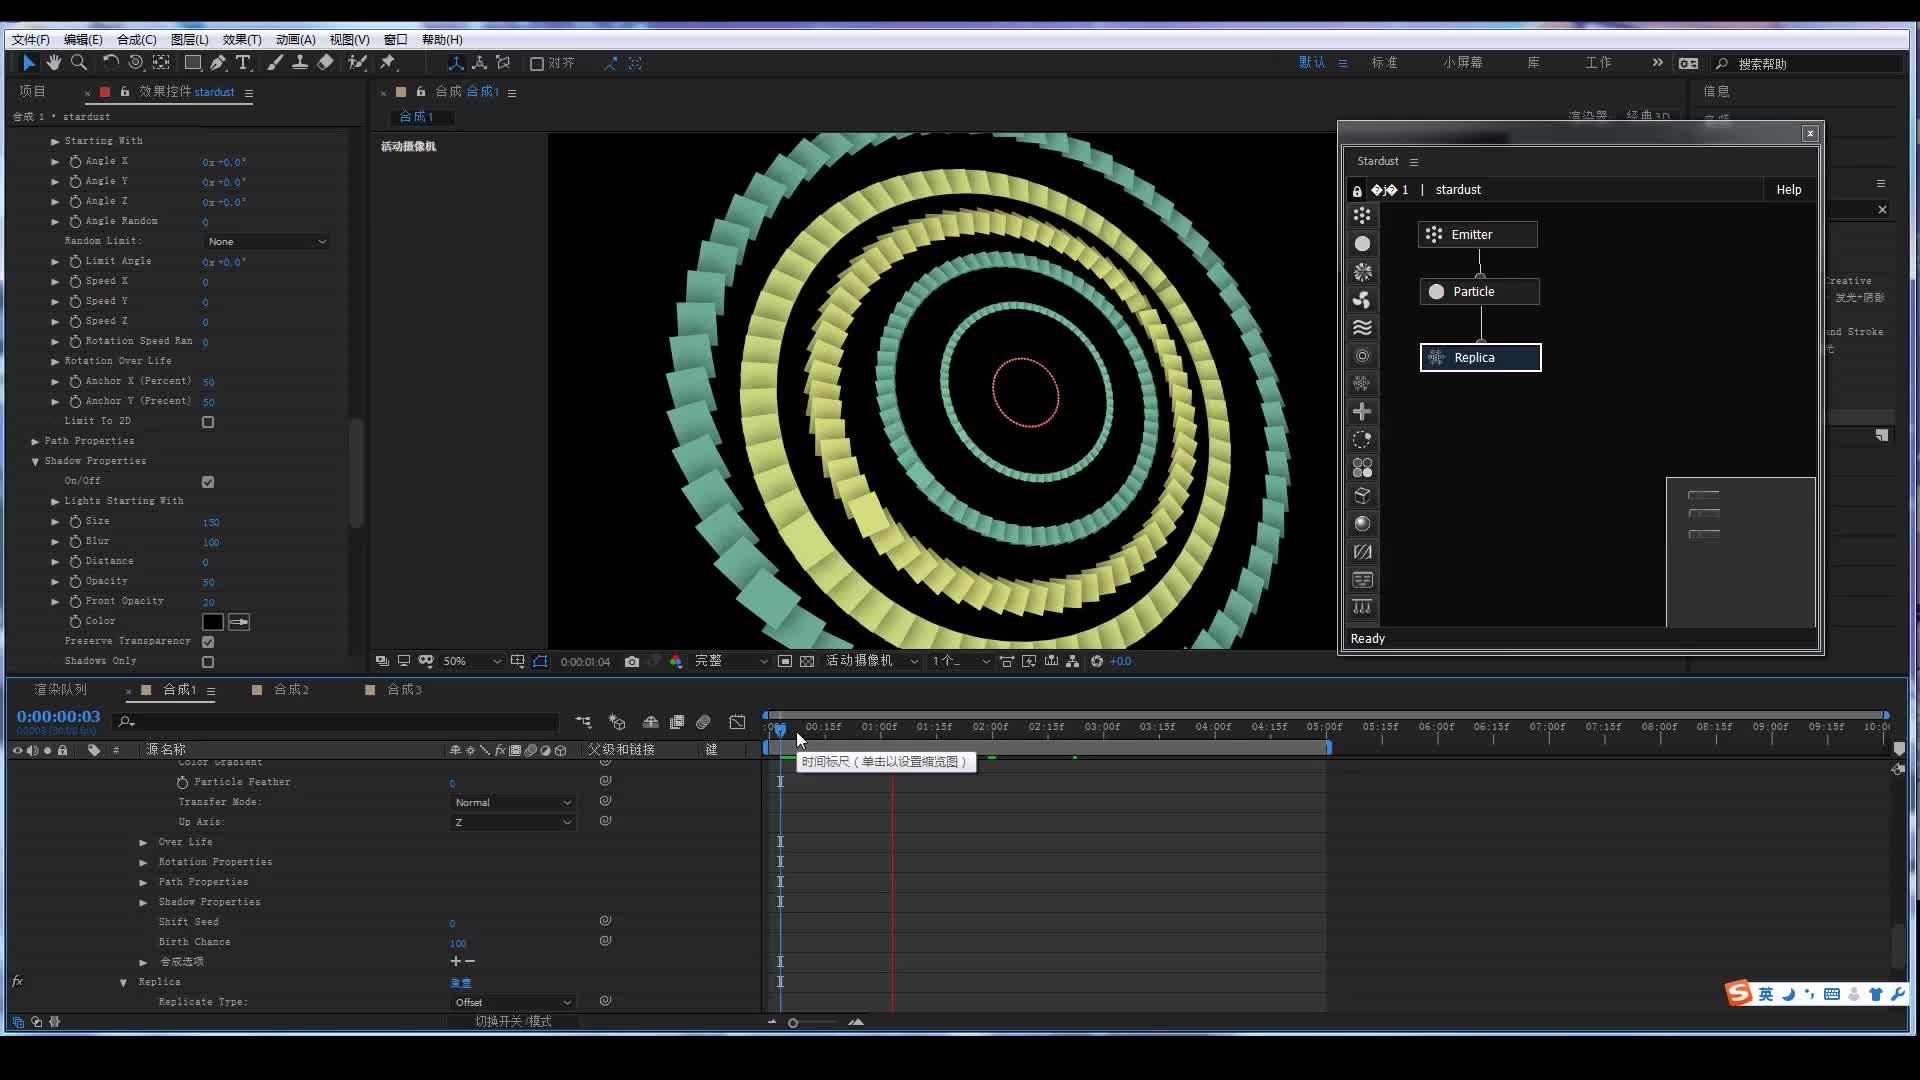Enable Limit To 2D checkbox
The width and height of the screenshot is (1920, 1080).
(x=208, y=422)
